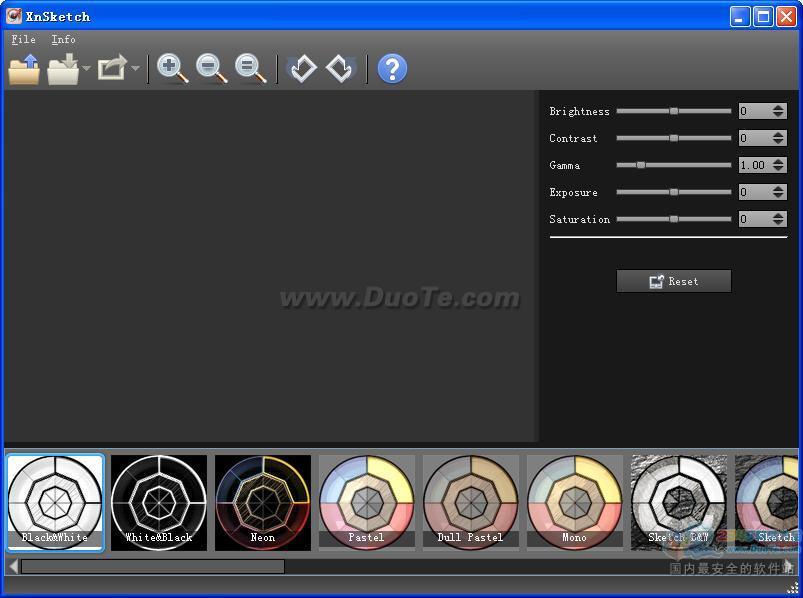The image size is (803, 598).
Task: Click the export share icon
Action: click(x=111, y=69)
